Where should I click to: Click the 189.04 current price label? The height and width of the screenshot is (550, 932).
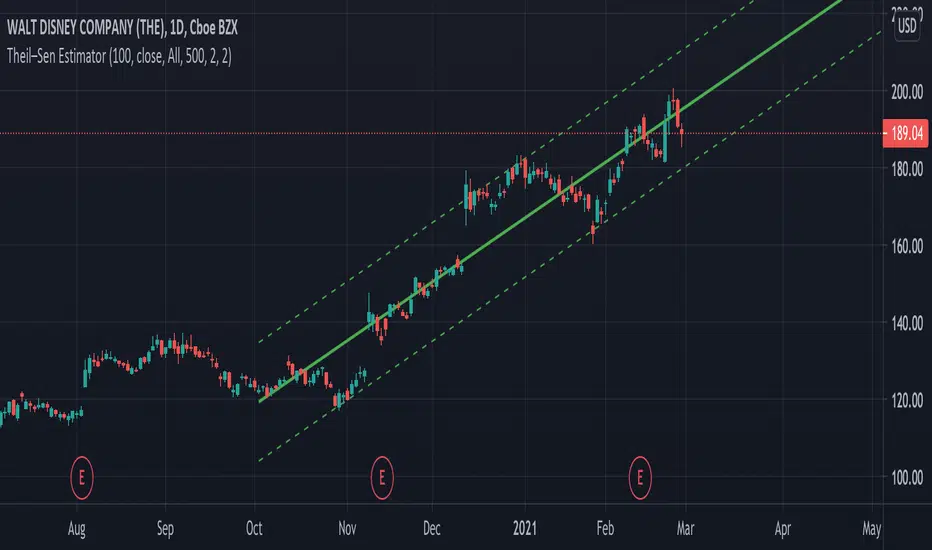(x=906, y=133)
